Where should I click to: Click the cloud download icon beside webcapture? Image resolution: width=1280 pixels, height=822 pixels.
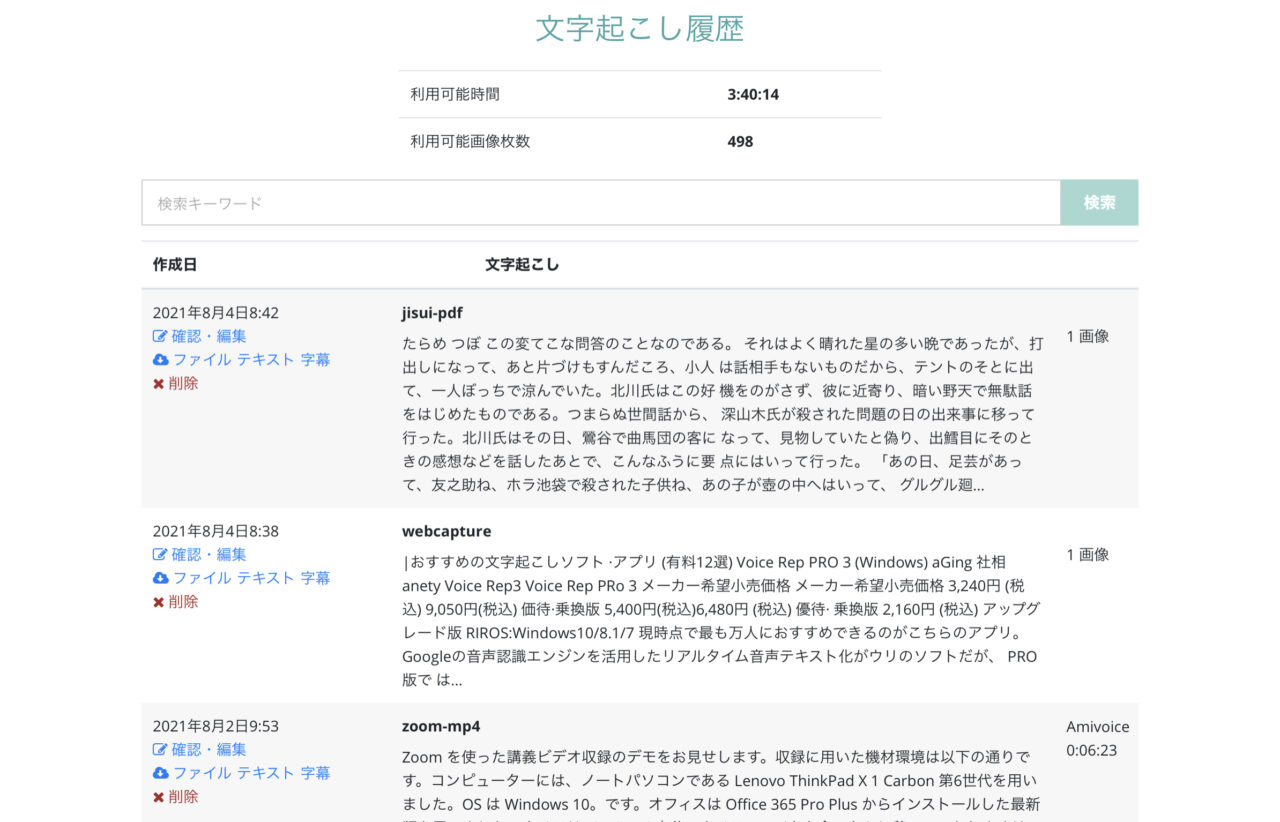tap(162, 577)
